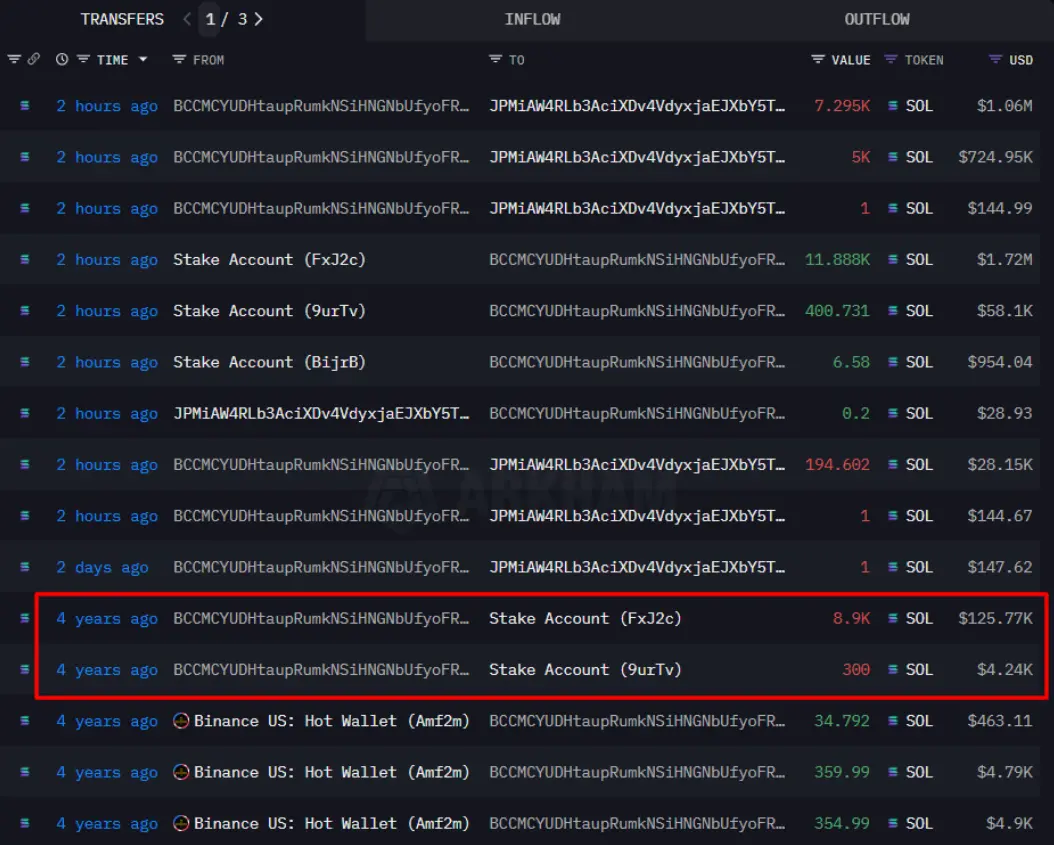
Task: Click the filter icon next to FROM column
Action: (179, 60)
